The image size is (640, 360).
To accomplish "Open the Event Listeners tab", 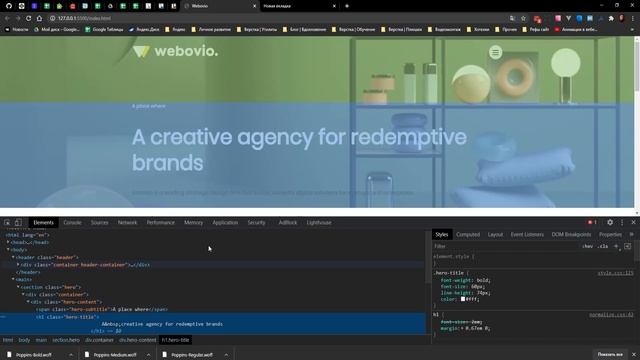I will tap(527, 234).
